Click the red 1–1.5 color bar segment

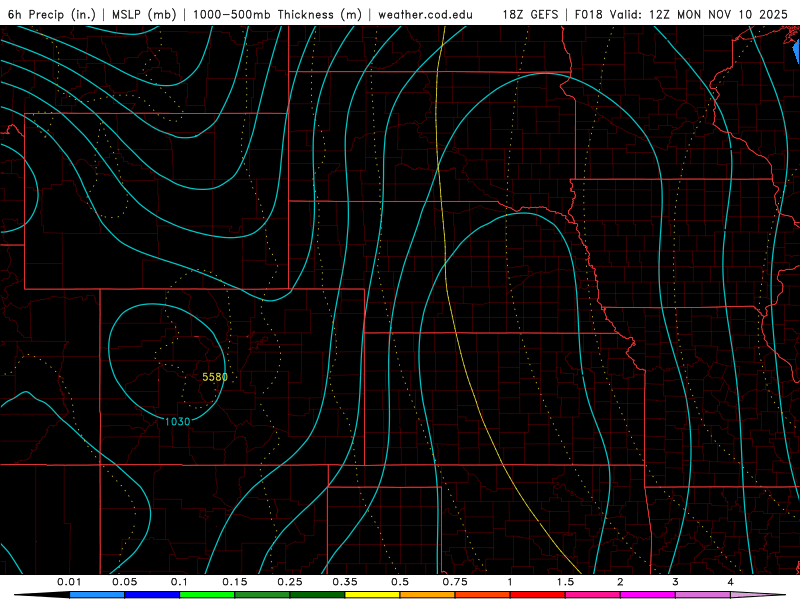tap(538, 595)
